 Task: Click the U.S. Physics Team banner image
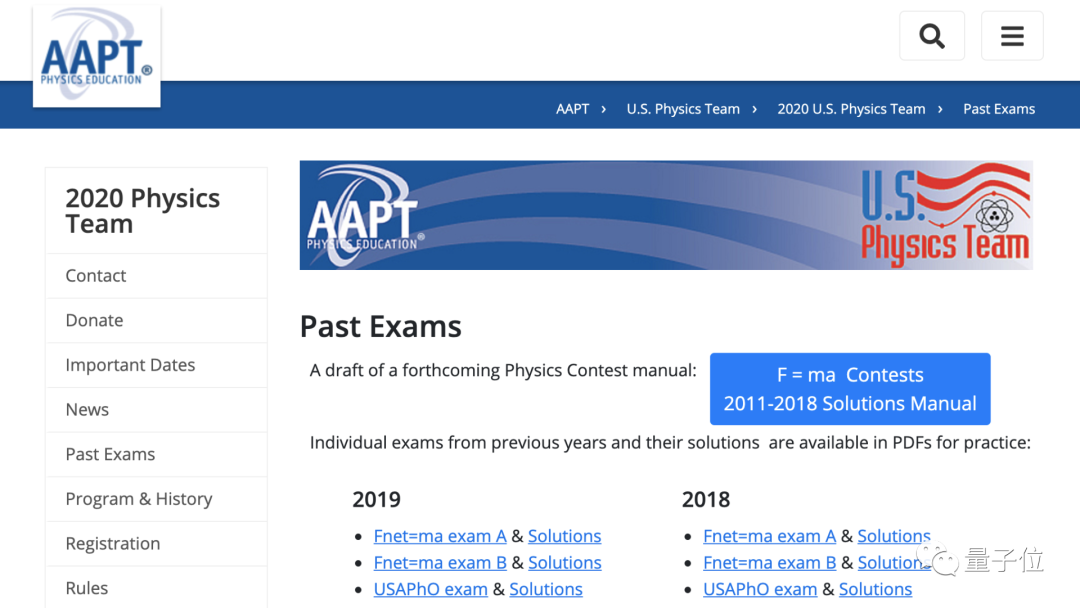(x=666, y=215)
